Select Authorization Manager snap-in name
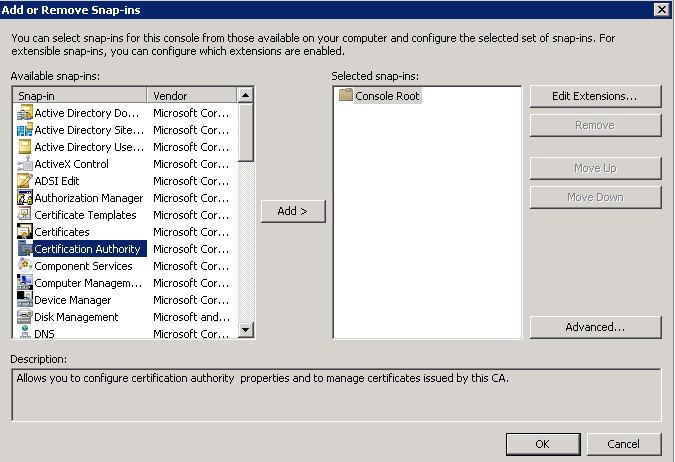Image resolution: width=675 pixels, height=462 pixels. (x=89, y=198)
